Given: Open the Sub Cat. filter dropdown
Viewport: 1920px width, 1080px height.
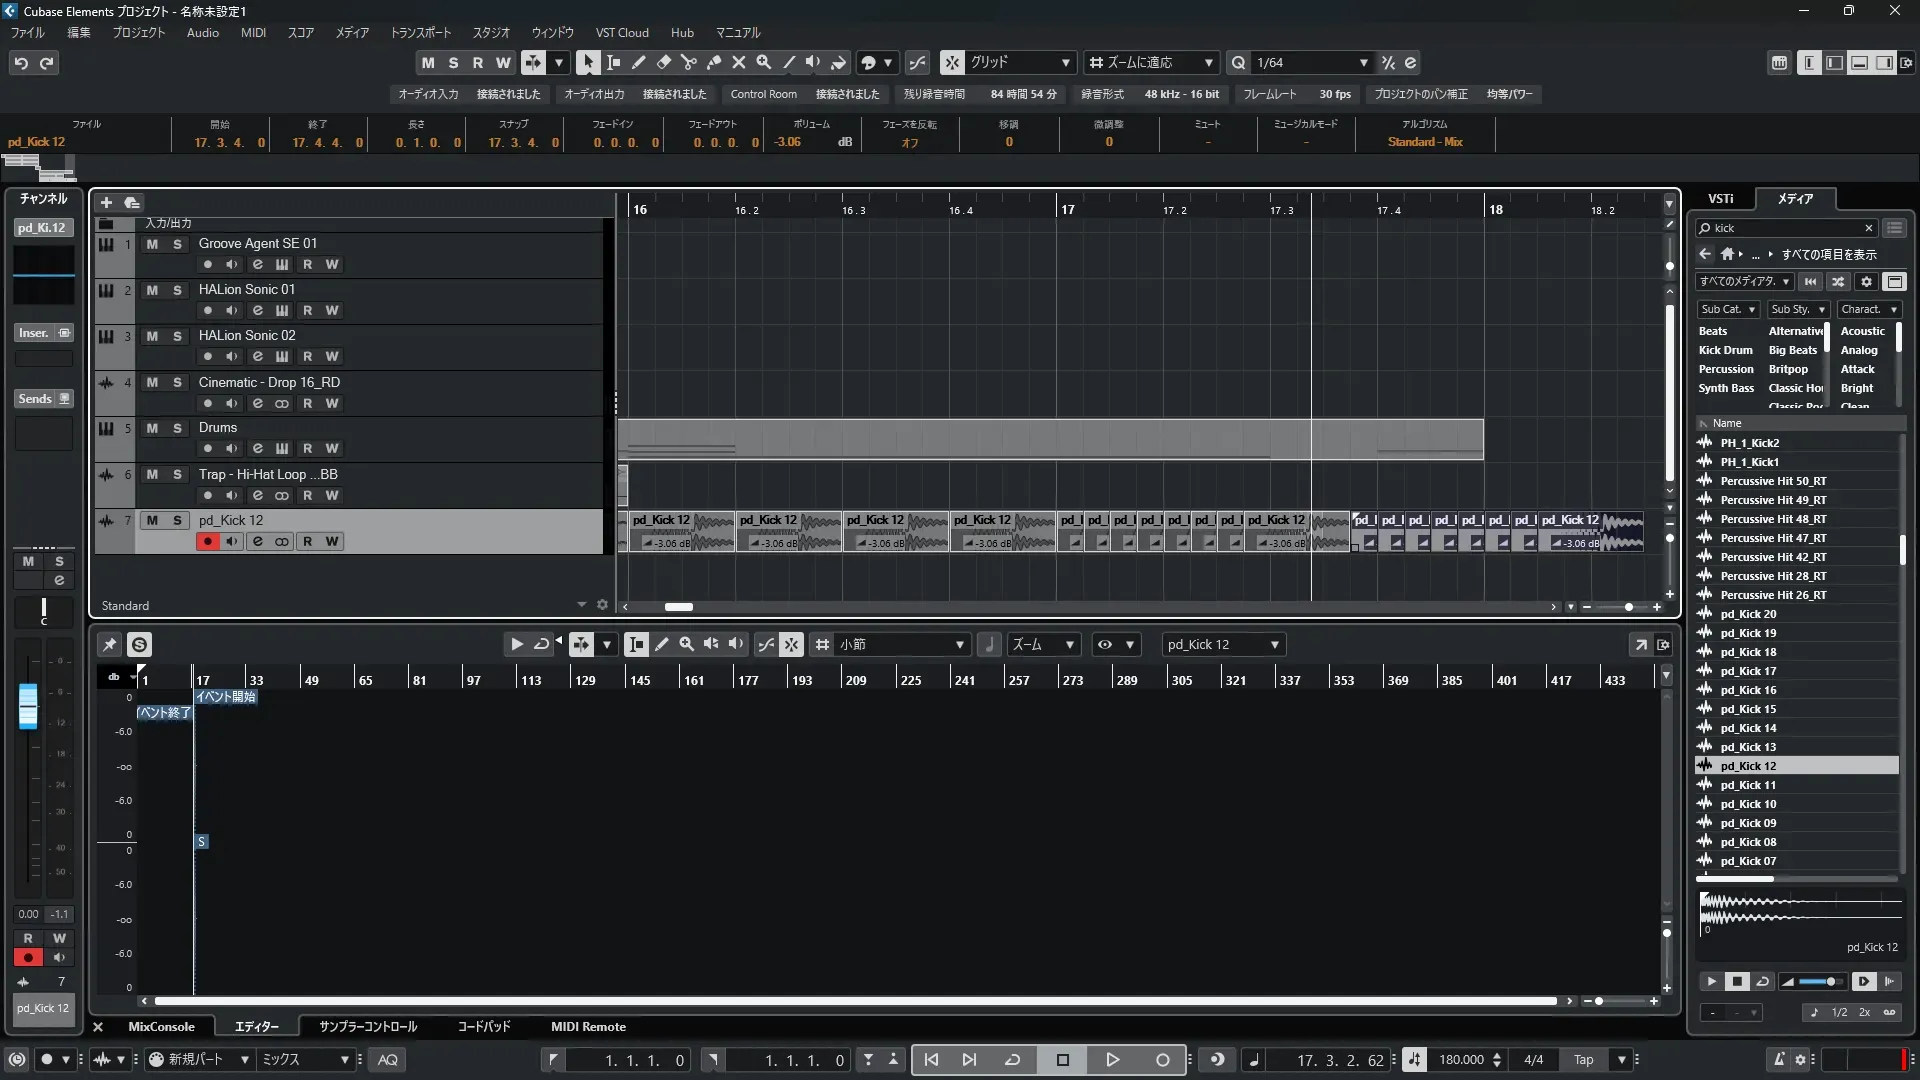Looking at the screenshot, I should [x=1728, y=310].
